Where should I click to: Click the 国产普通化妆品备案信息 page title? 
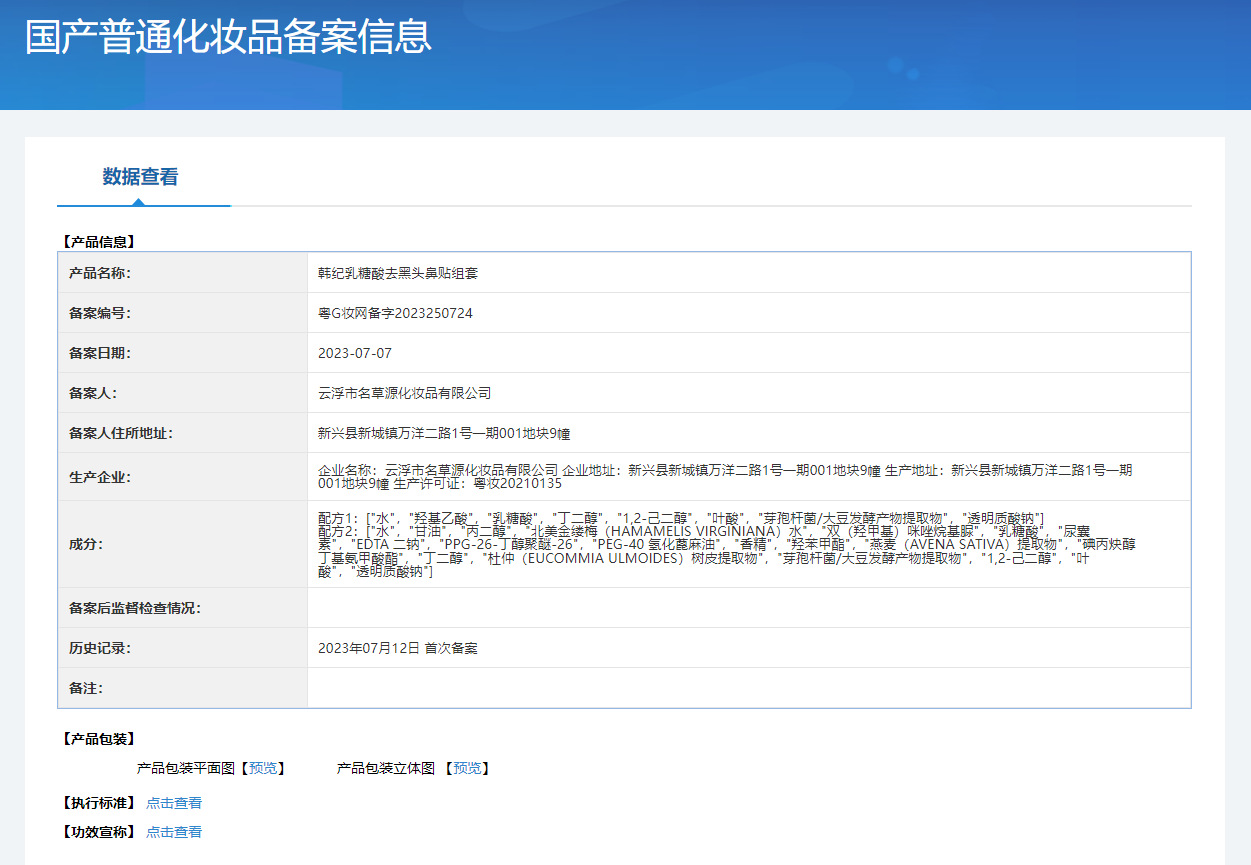click(229, 36)
